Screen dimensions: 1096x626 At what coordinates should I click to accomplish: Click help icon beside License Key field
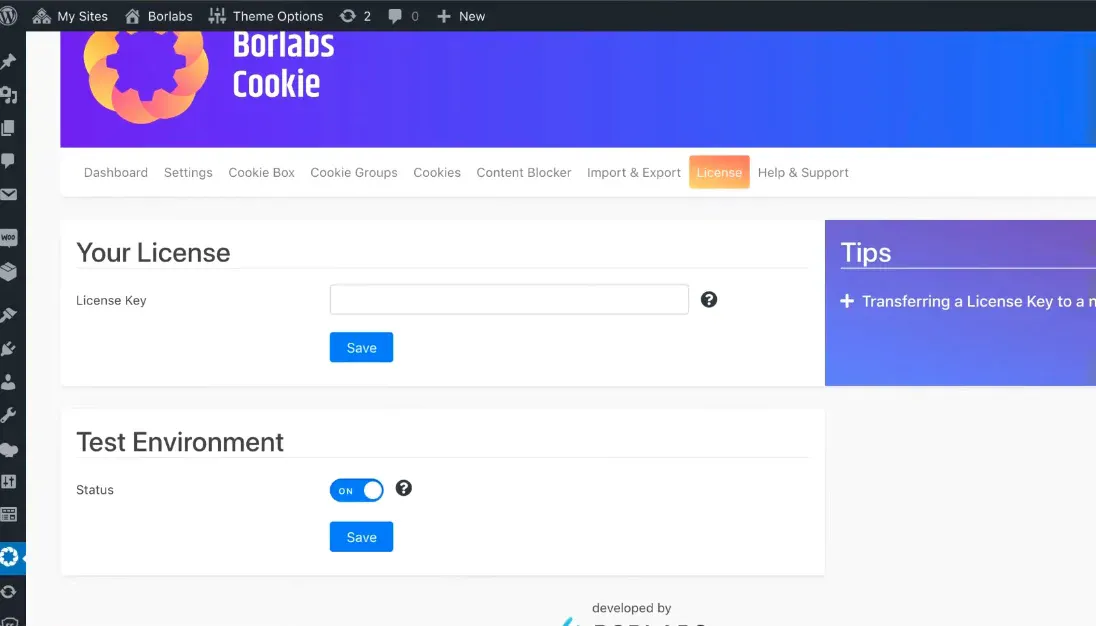point(709,299)
